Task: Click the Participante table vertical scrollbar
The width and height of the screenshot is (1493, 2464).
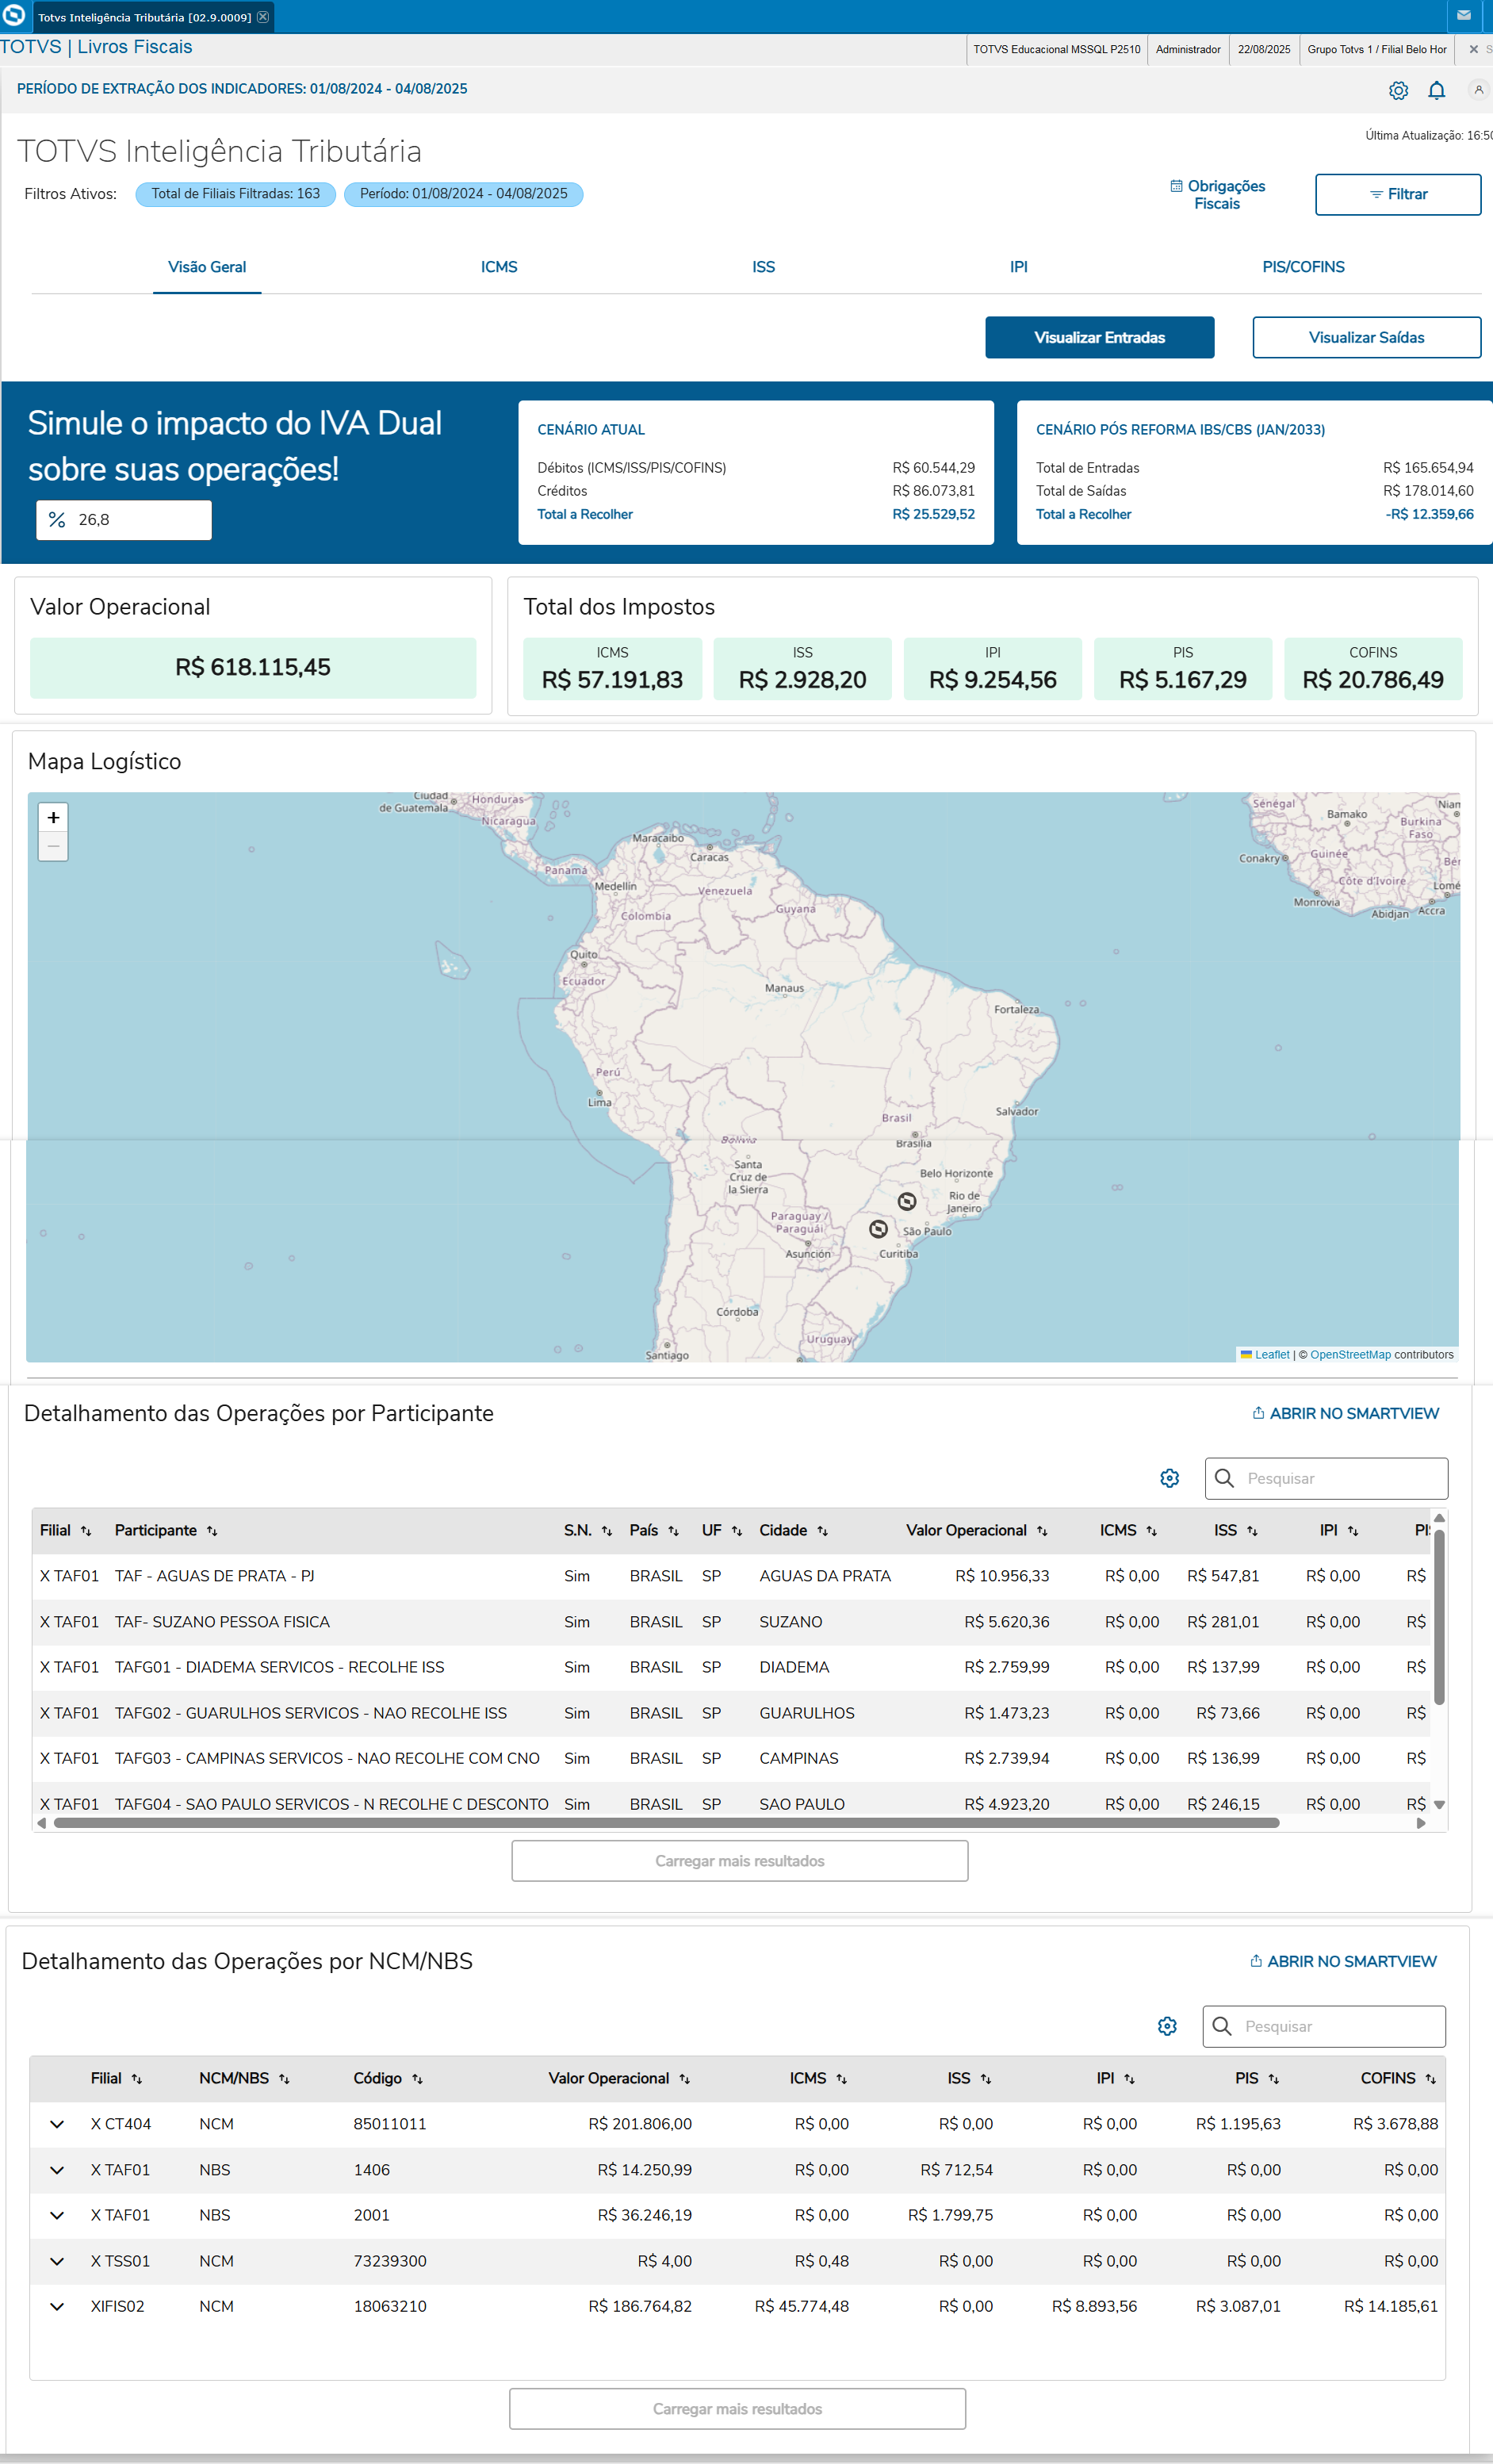Action: (x=1439, y=1617)
